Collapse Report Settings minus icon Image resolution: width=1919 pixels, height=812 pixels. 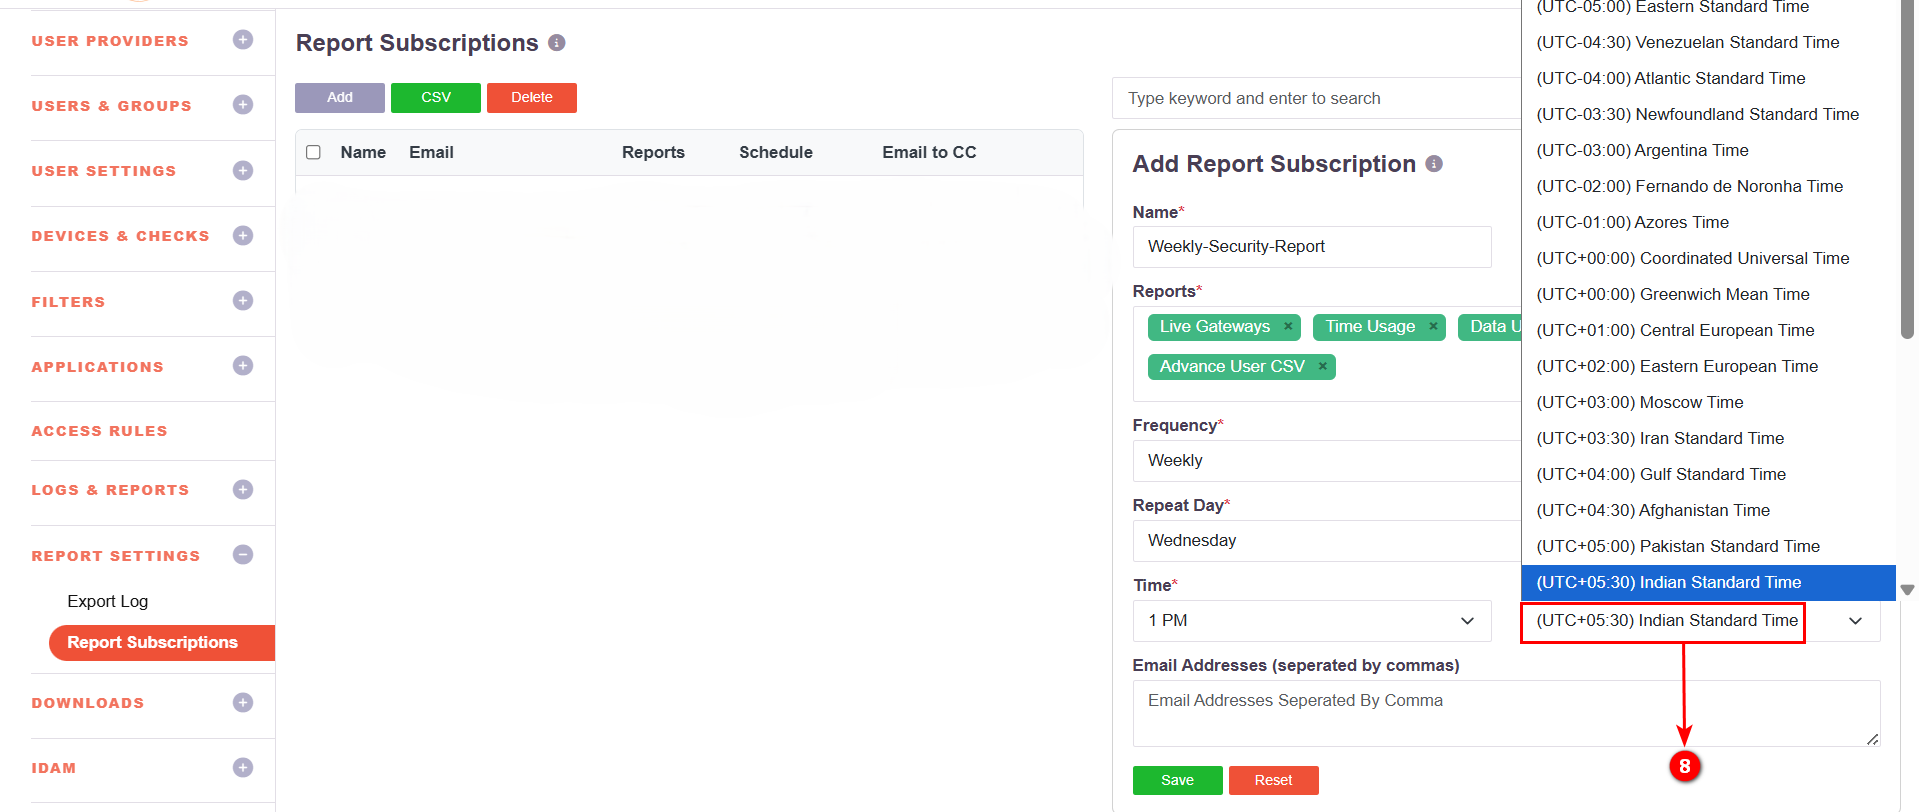pos(242,555)
